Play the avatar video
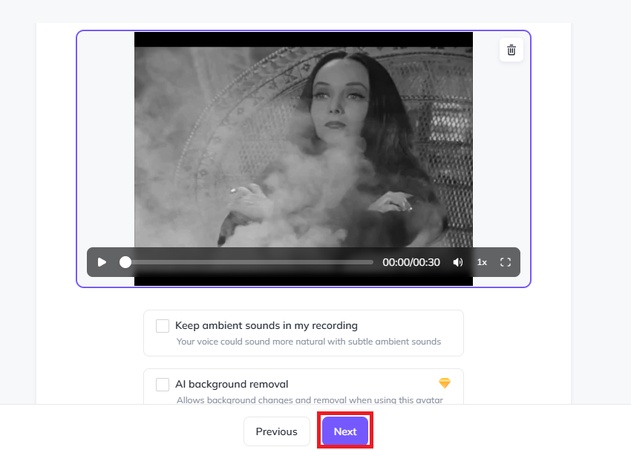Screen dimensions: 631x450 point(102,262)
